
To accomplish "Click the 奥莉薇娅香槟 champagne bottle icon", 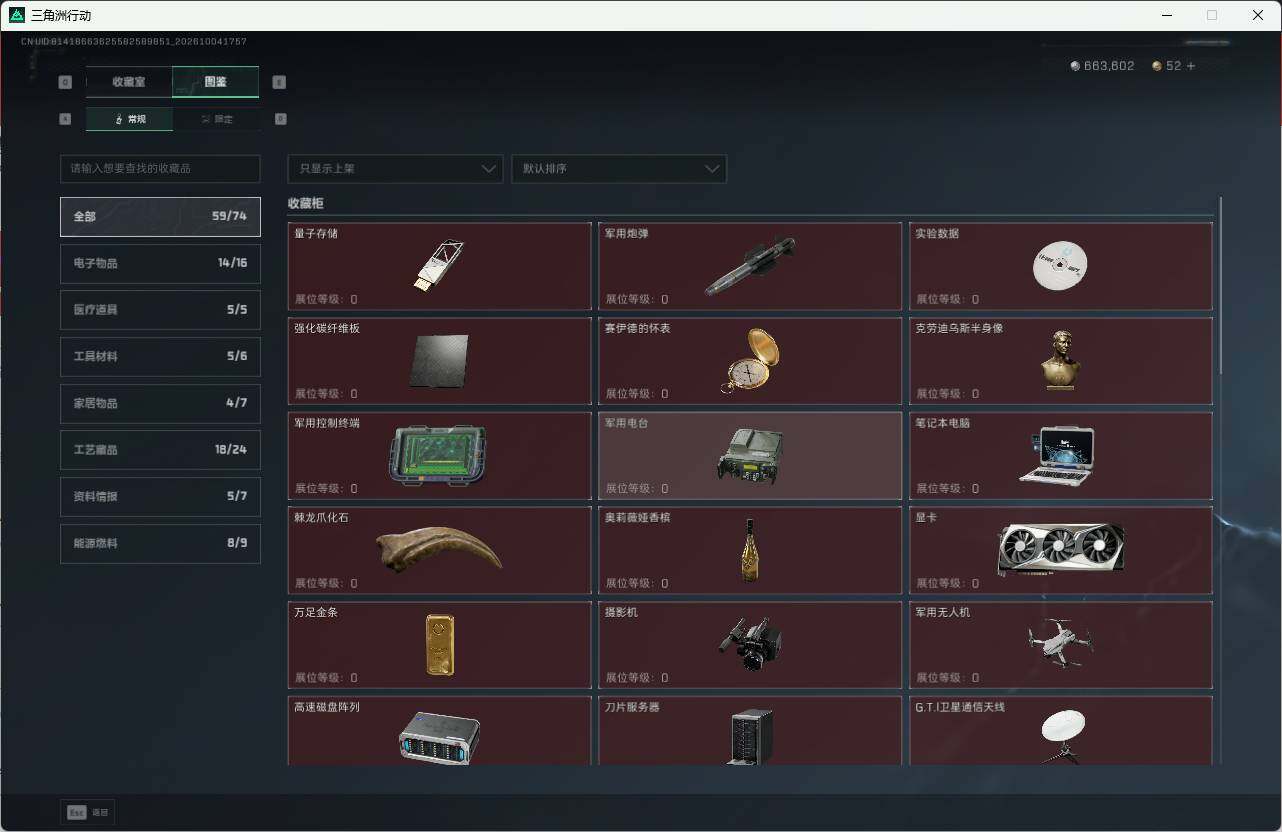I will (x=750, y=550).
